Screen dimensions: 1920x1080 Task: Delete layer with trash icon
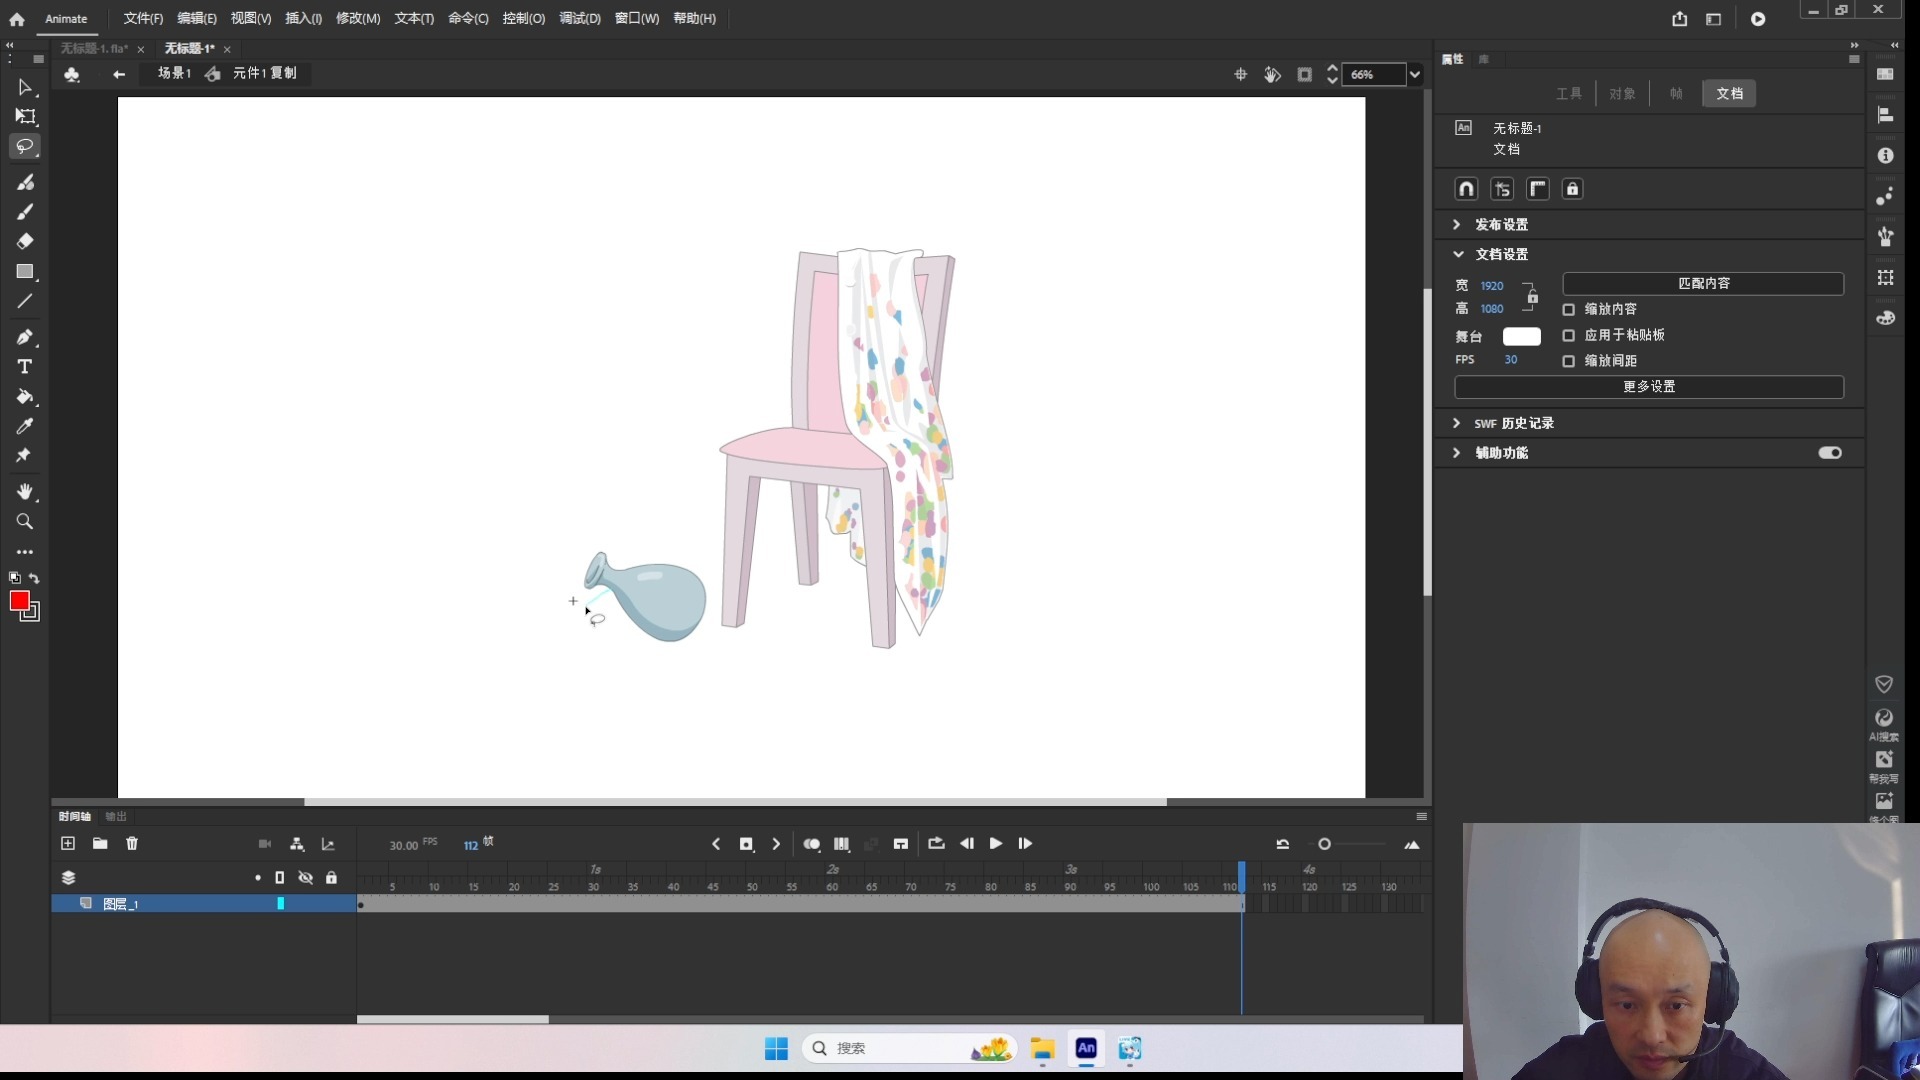(132, 843)
